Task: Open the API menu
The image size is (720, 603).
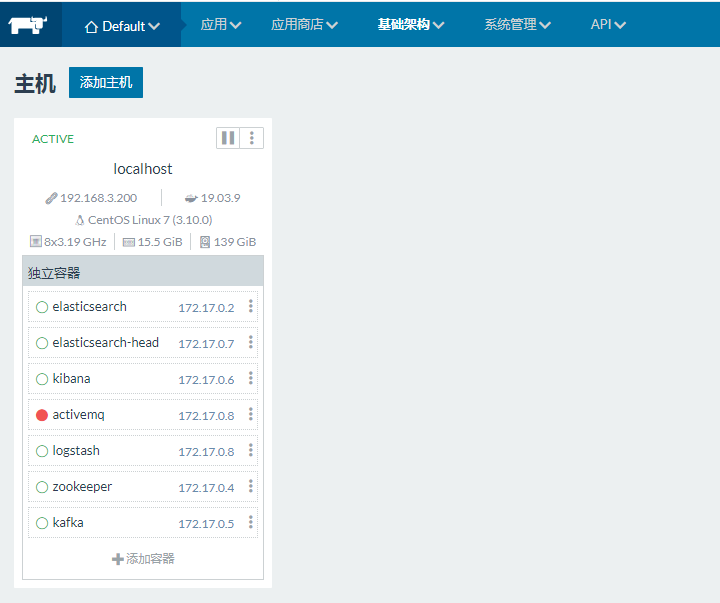Action: 608,24
